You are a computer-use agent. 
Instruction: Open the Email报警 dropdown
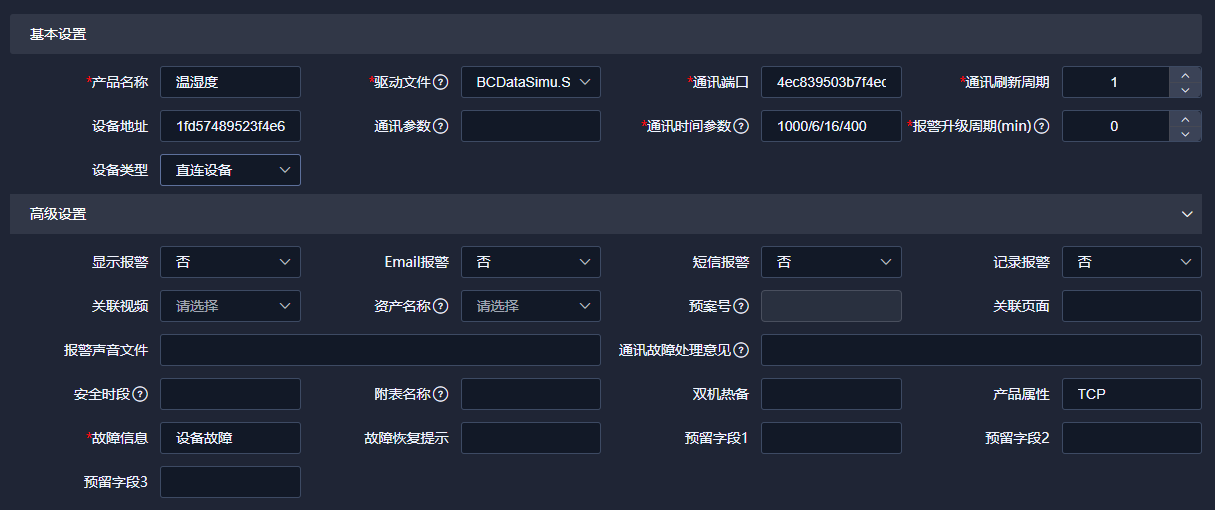pos(531,262)
